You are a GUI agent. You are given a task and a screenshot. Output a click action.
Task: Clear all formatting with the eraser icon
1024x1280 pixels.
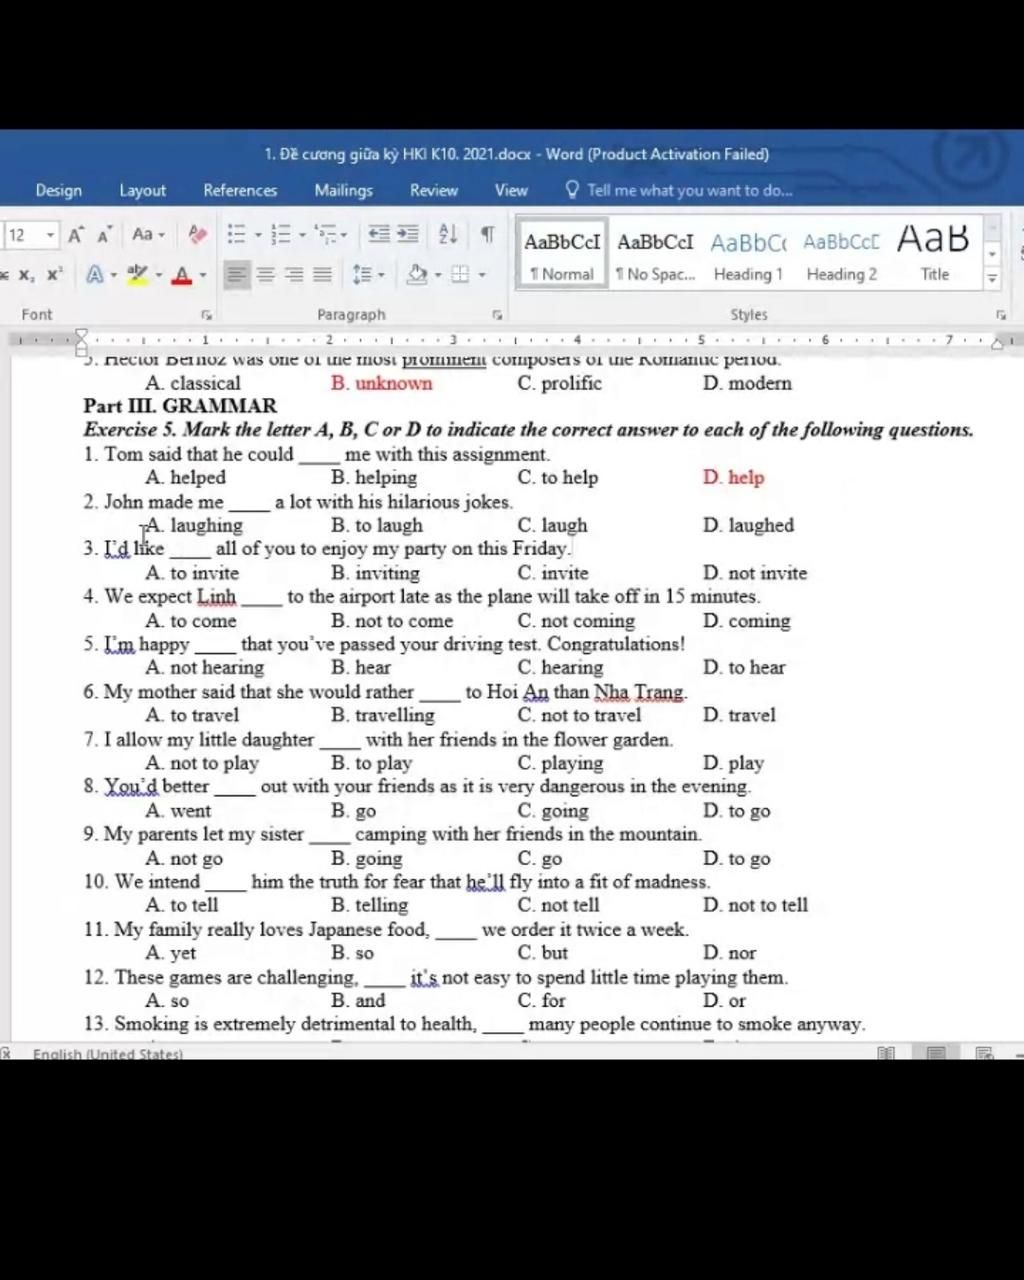coord(197,235)
